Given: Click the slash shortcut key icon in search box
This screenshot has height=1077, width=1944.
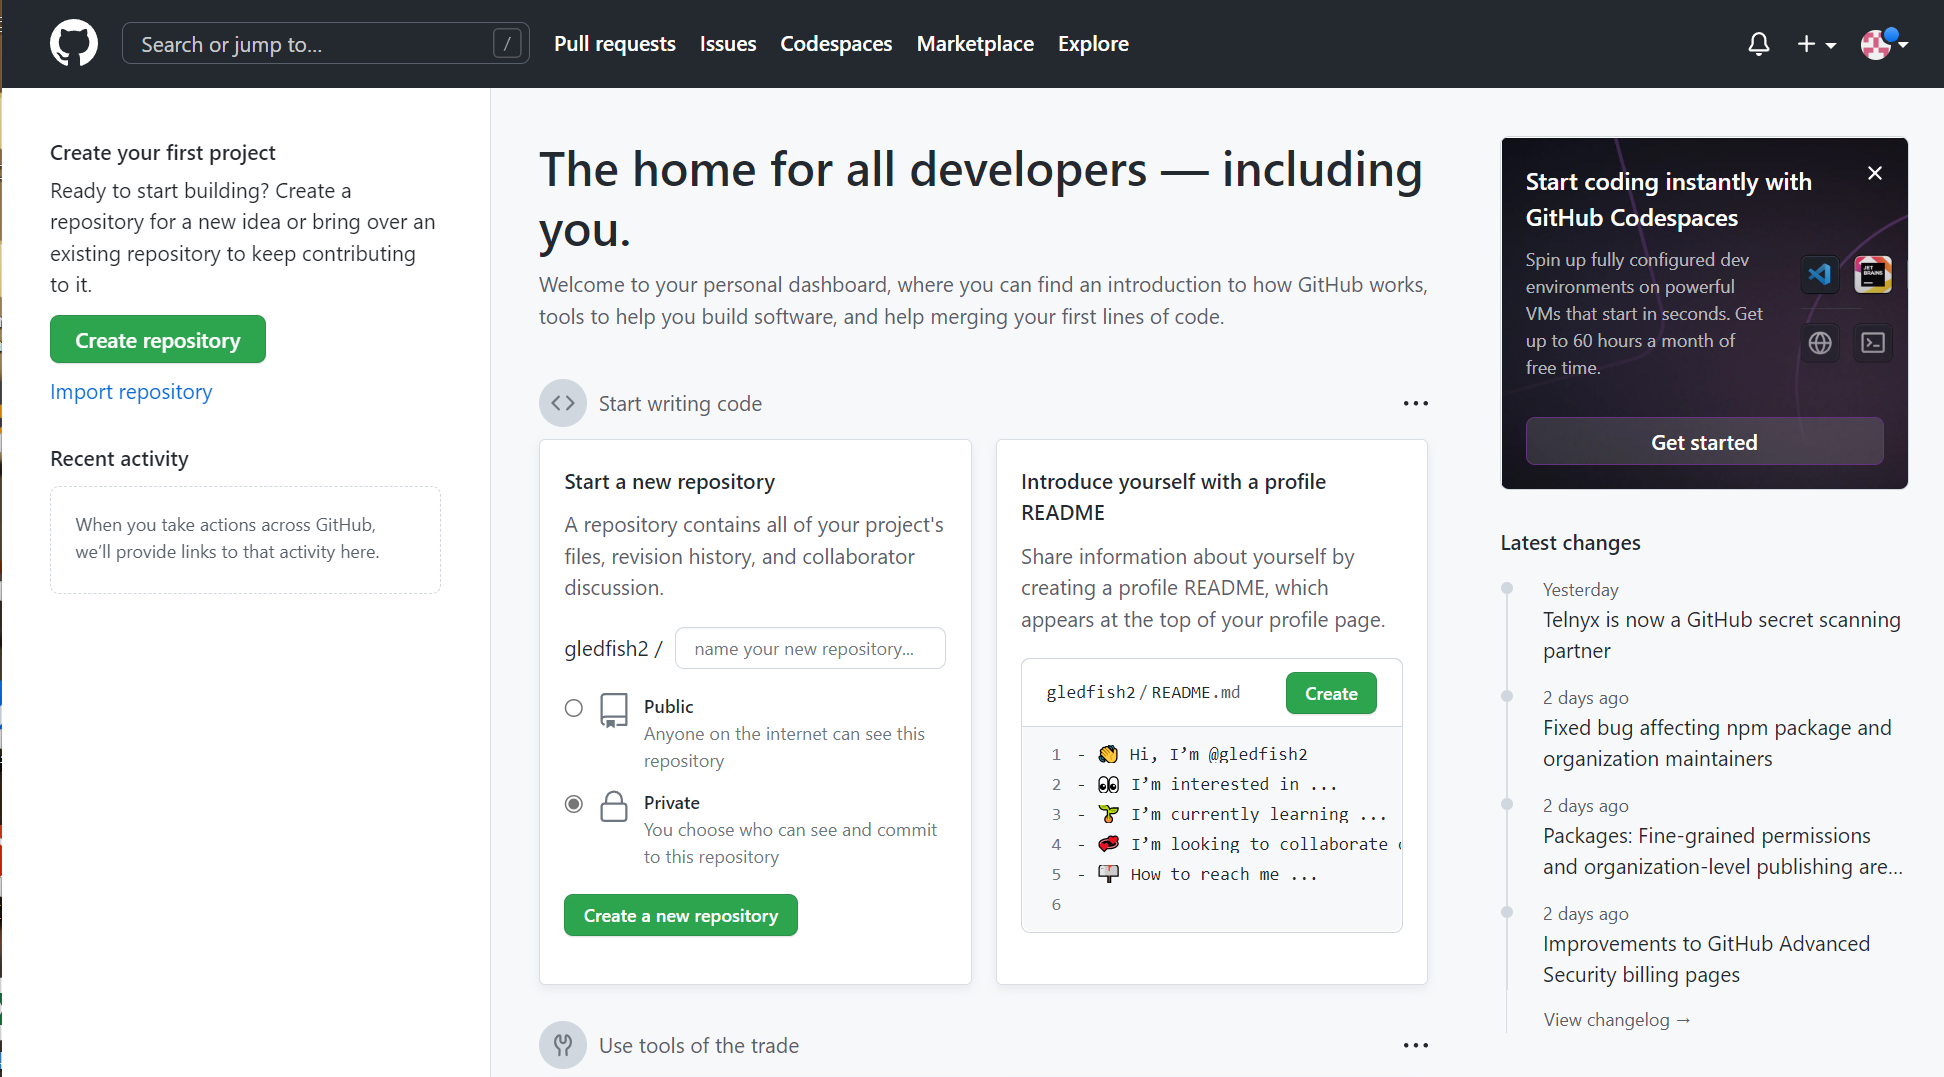Looking at the screenshot, I should coord(507,44).
